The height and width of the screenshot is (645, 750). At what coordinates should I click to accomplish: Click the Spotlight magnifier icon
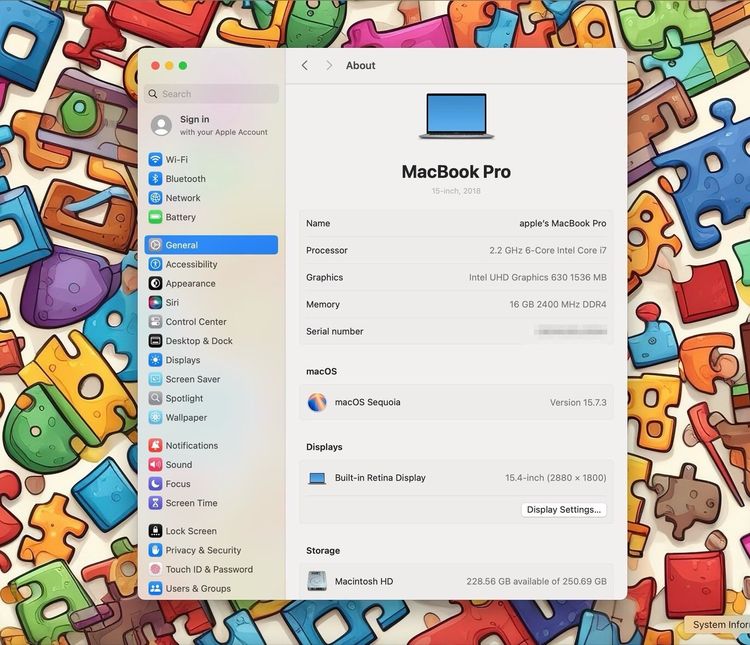pos(155,398)
